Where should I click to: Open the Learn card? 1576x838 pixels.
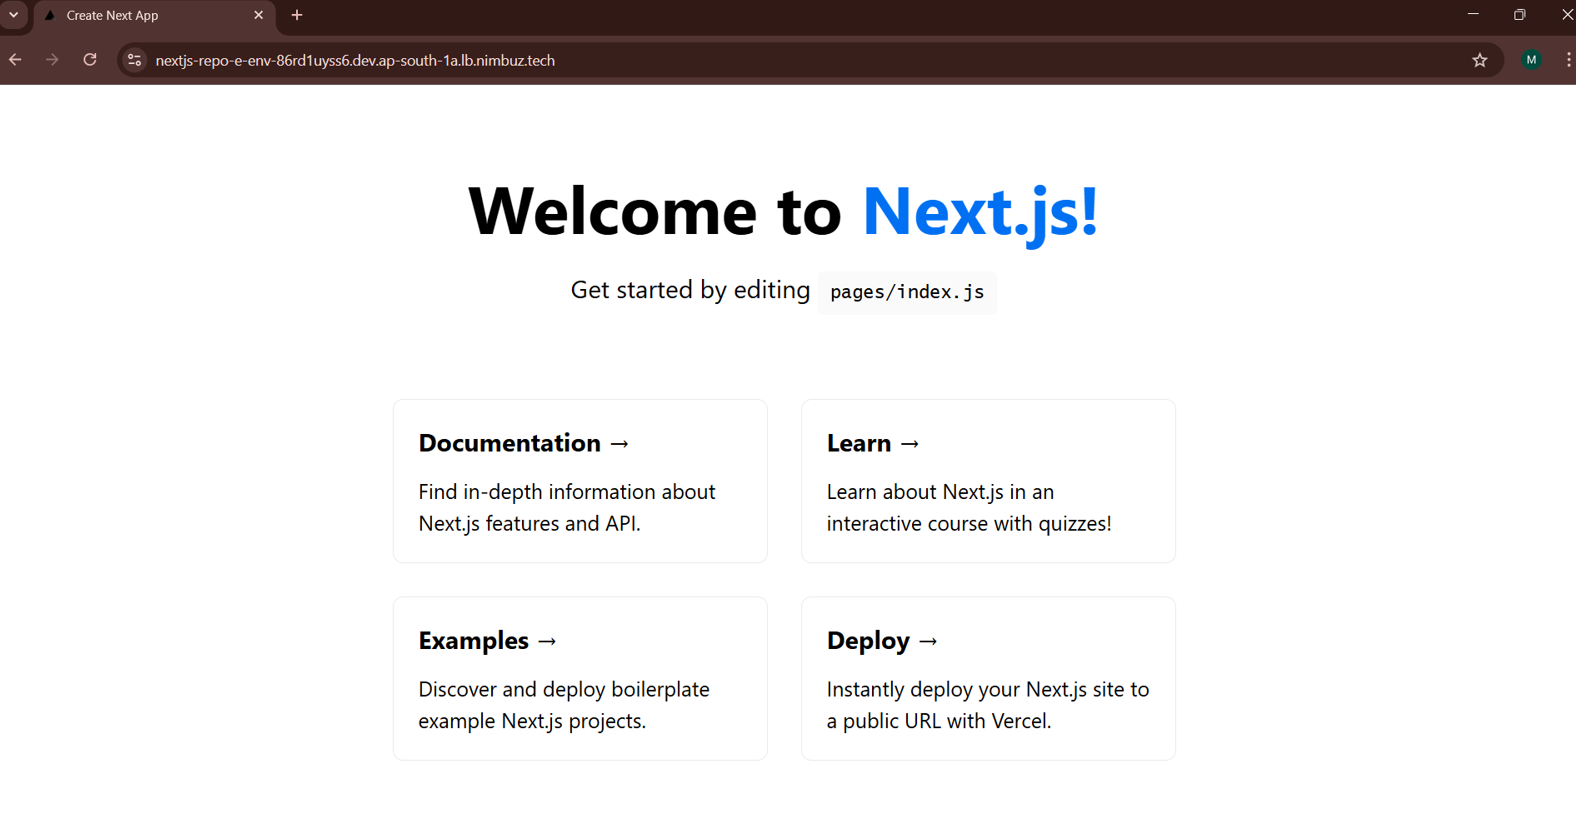[988, 481]
